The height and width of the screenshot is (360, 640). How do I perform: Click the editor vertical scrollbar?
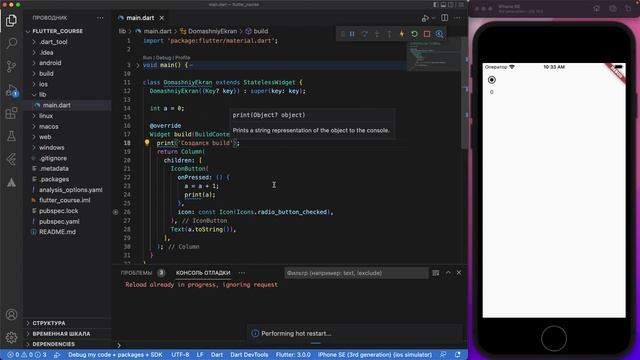[x=464, y=94]
